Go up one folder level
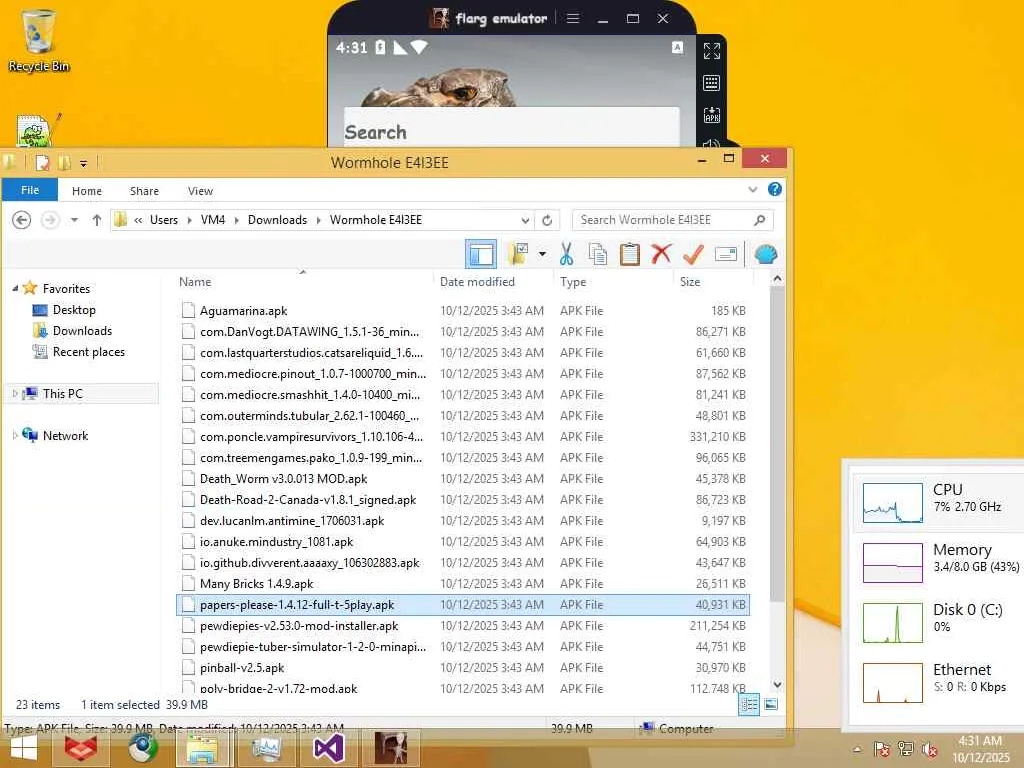 coord(97,220)
